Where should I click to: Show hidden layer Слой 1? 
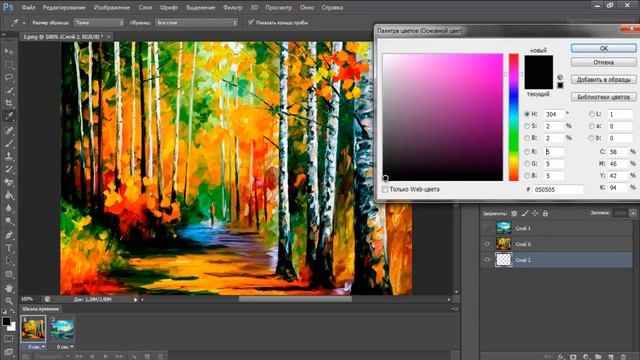[x=487, y=228]
